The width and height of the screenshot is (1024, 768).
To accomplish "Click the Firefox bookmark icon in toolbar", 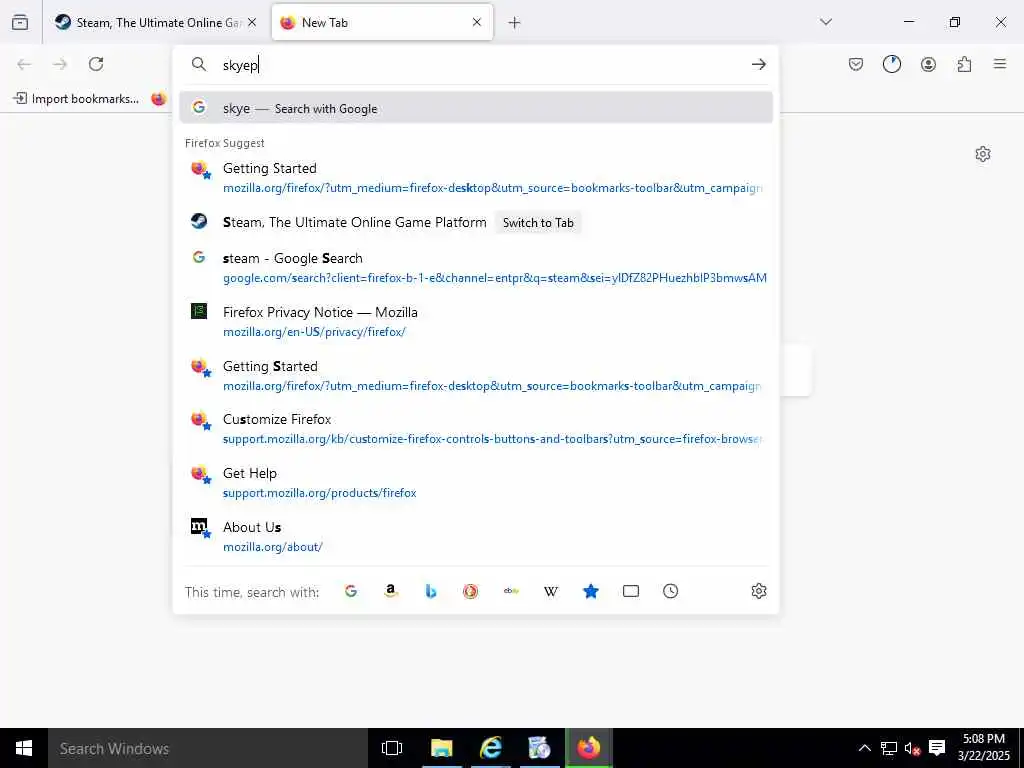I will (159, 99).
